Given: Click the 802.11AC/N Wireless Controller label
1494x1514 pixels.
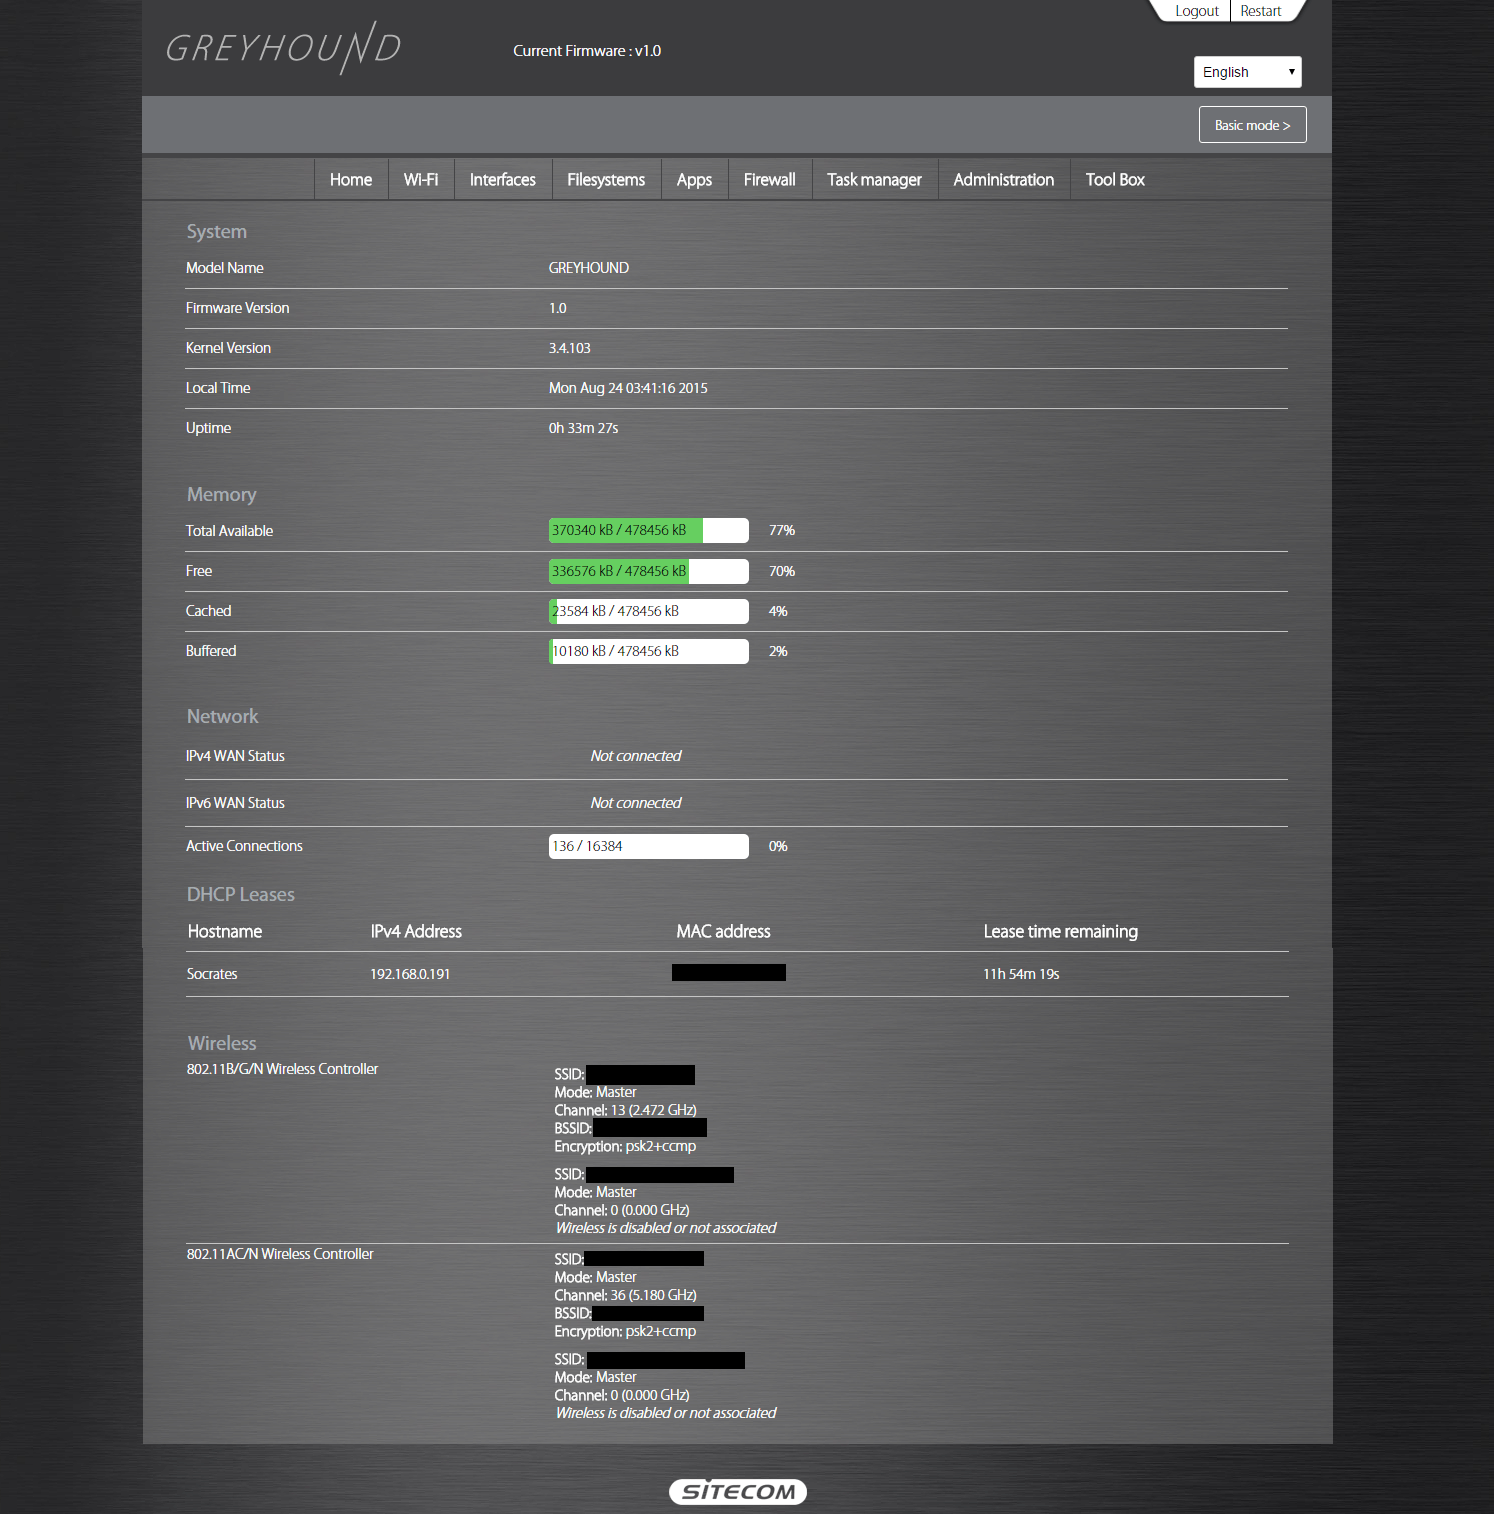Looking at the screenshot, I should (280, 1254).
